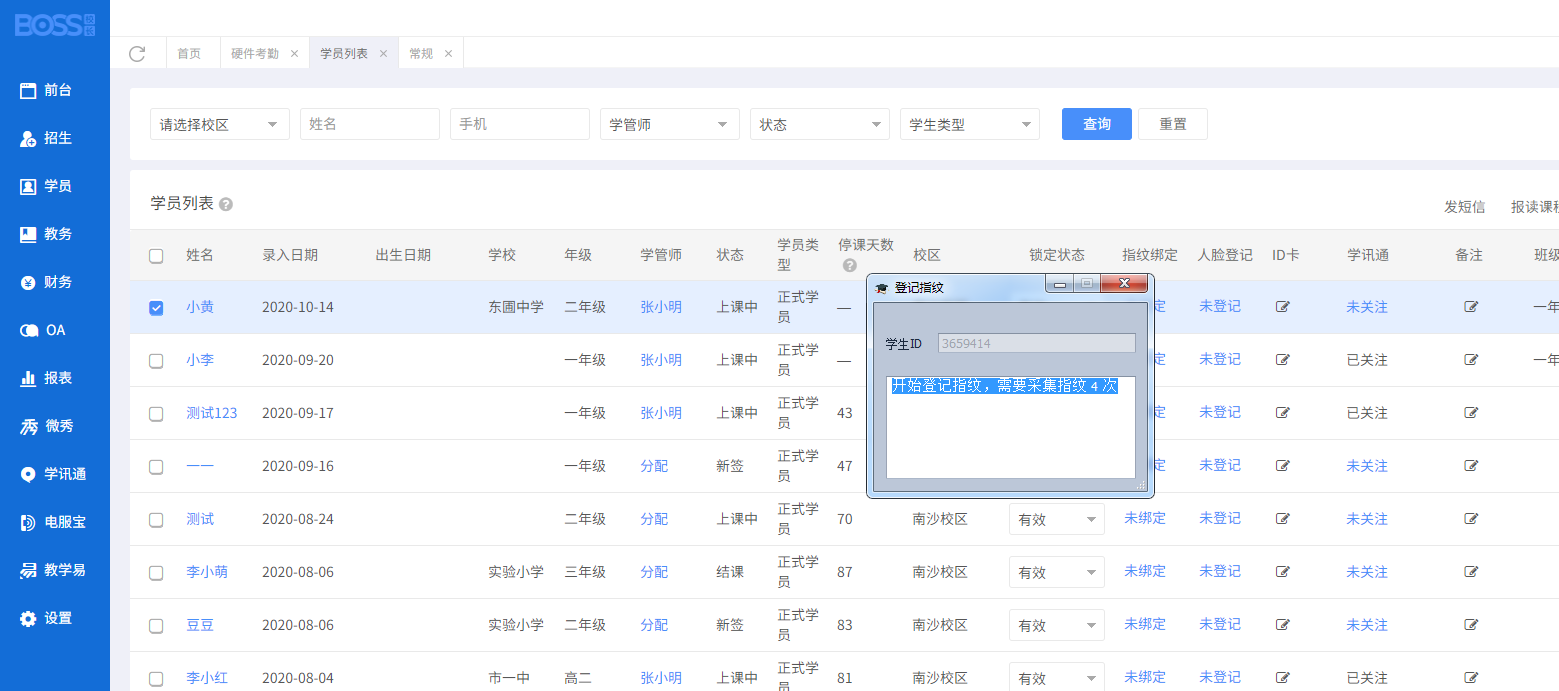Click the help icon under 停课天数
The height and width of the screenshot is (691, 1559).
click(x=850, y=265)
